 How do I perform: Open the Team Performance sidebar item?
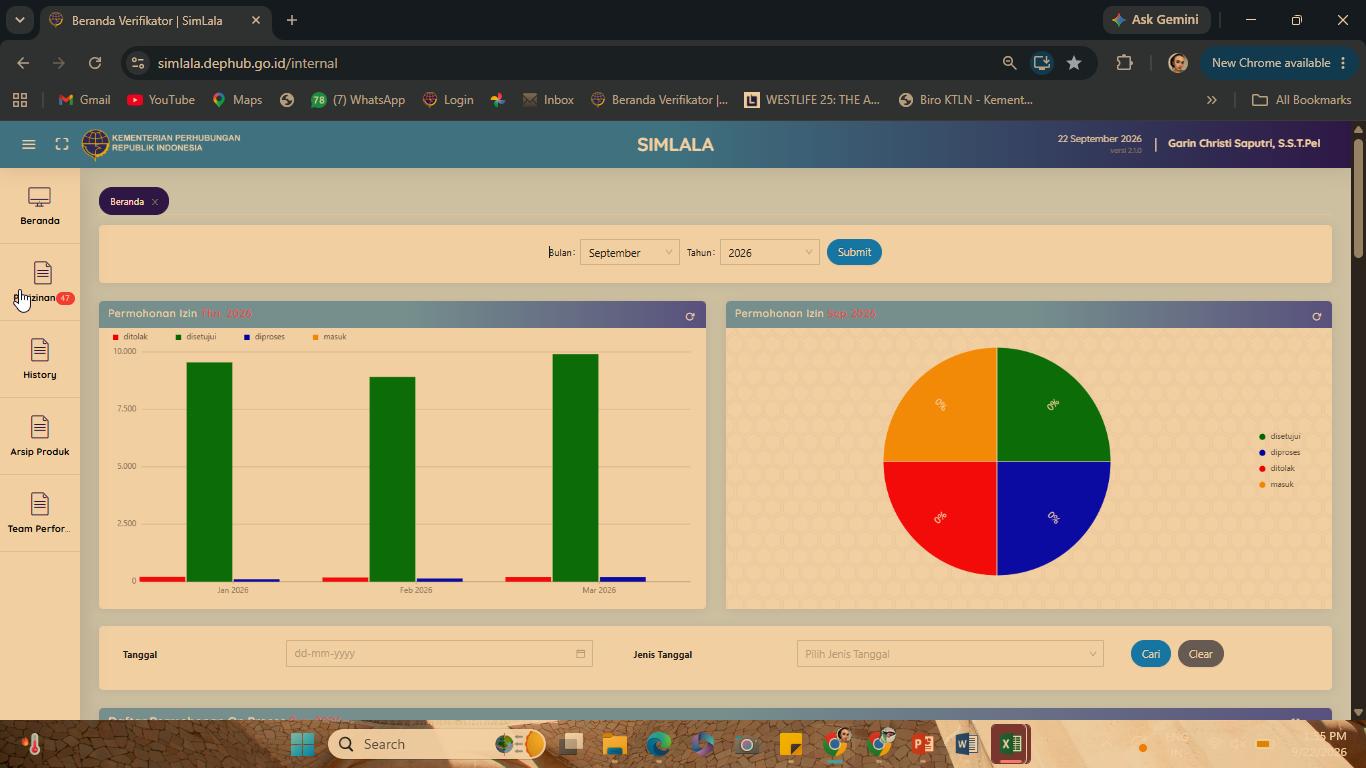point(40,513)
